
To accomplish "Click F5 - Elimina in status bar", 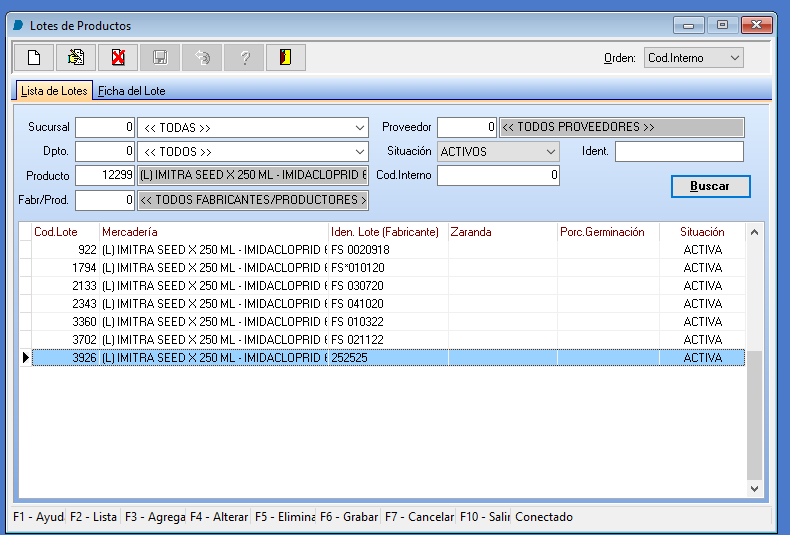I will tap(285, 517).
